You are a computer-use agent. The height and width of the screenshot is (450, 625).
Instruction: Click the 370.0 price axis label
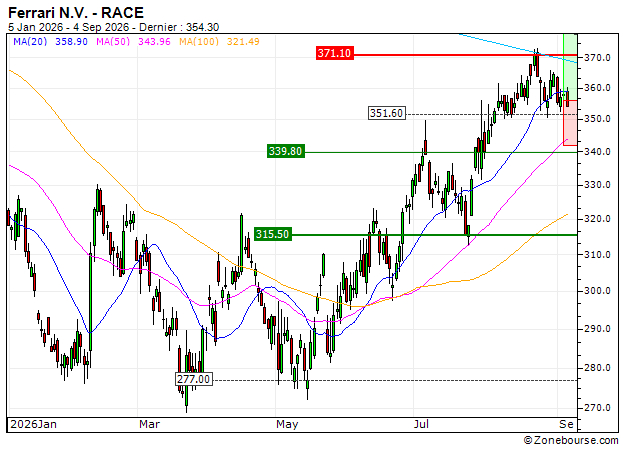pyautogui.click(x=597, y=58)
